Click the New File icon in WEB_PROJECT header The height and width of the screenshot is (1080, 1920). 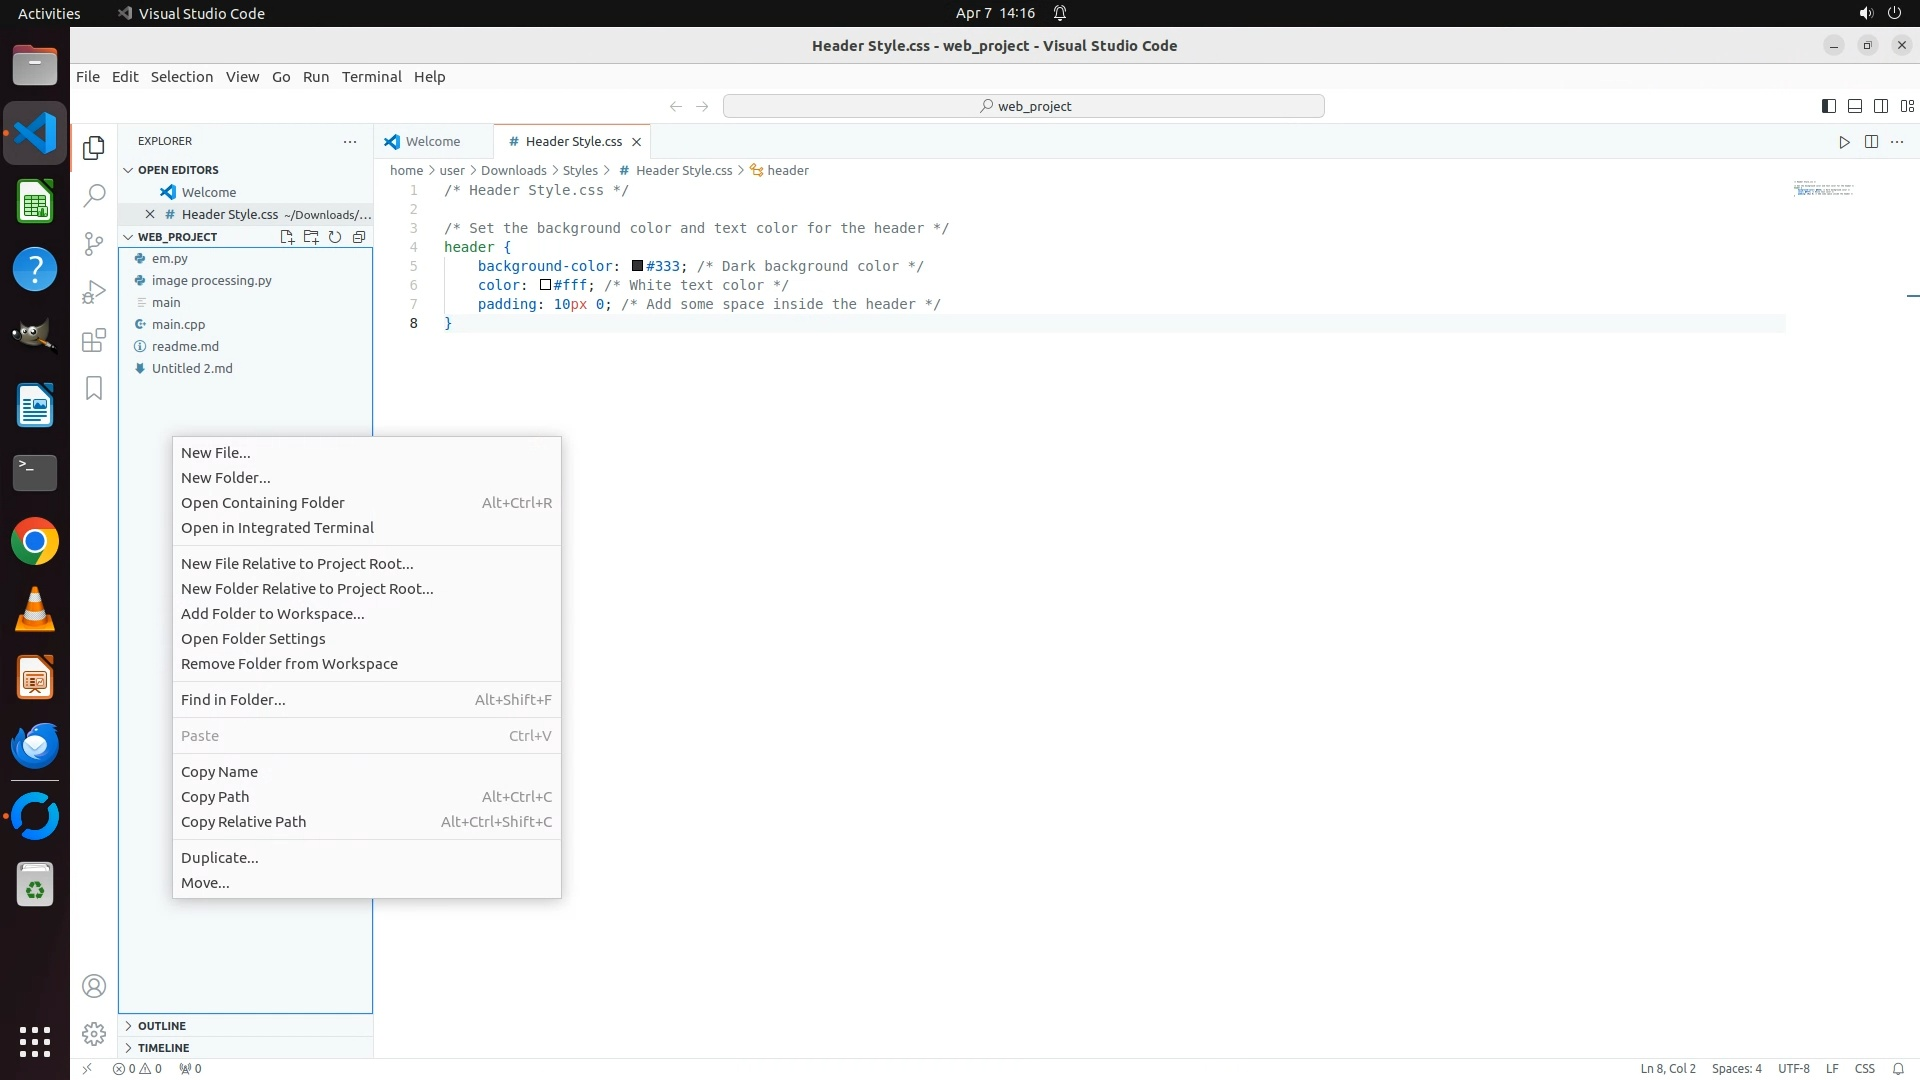[287, 237]
